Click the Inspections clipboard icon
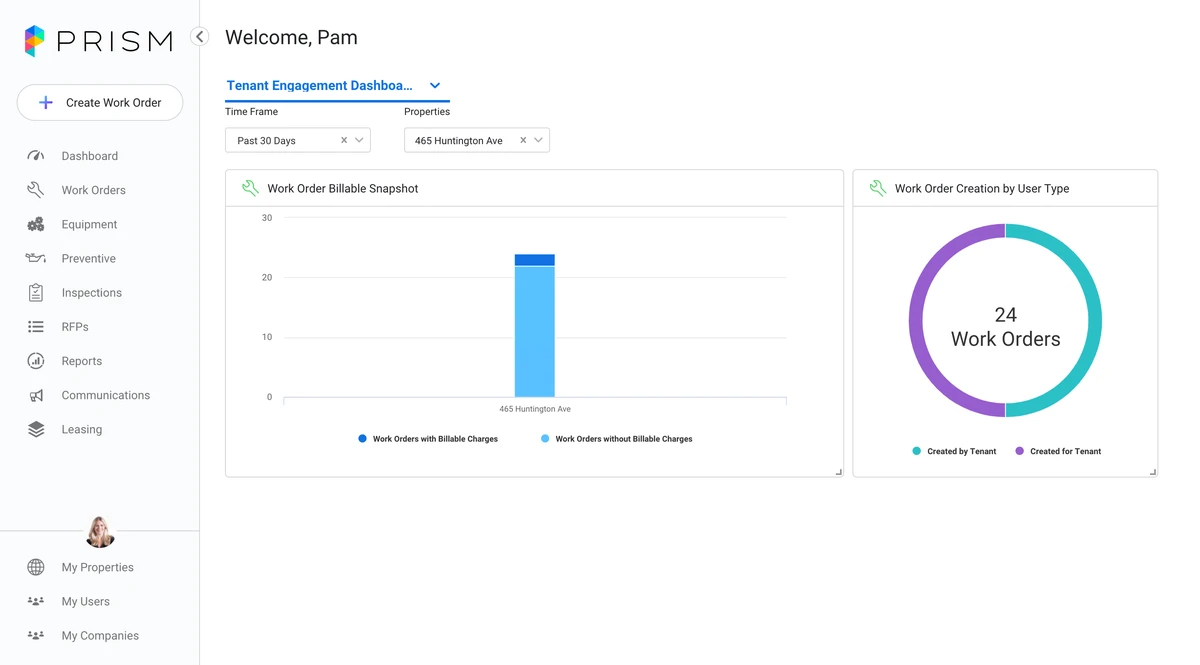Screen dimensions: 1200x665 click(x=36, y=293)
